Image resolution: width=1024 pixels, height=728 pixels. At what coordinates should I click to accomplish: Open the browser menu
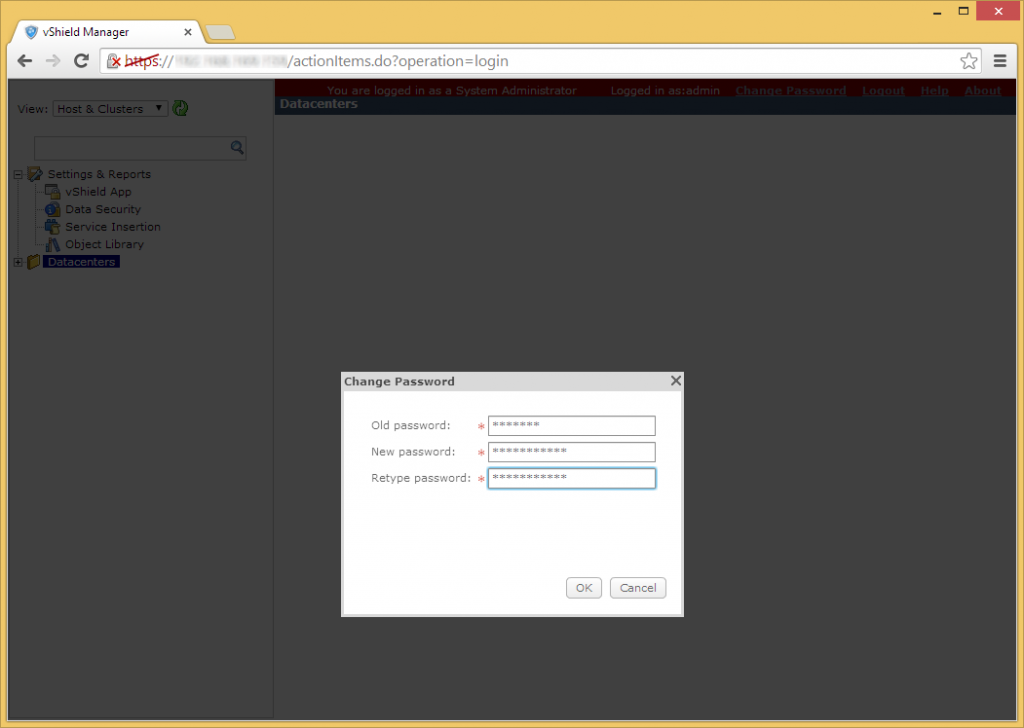[1000, 60]
